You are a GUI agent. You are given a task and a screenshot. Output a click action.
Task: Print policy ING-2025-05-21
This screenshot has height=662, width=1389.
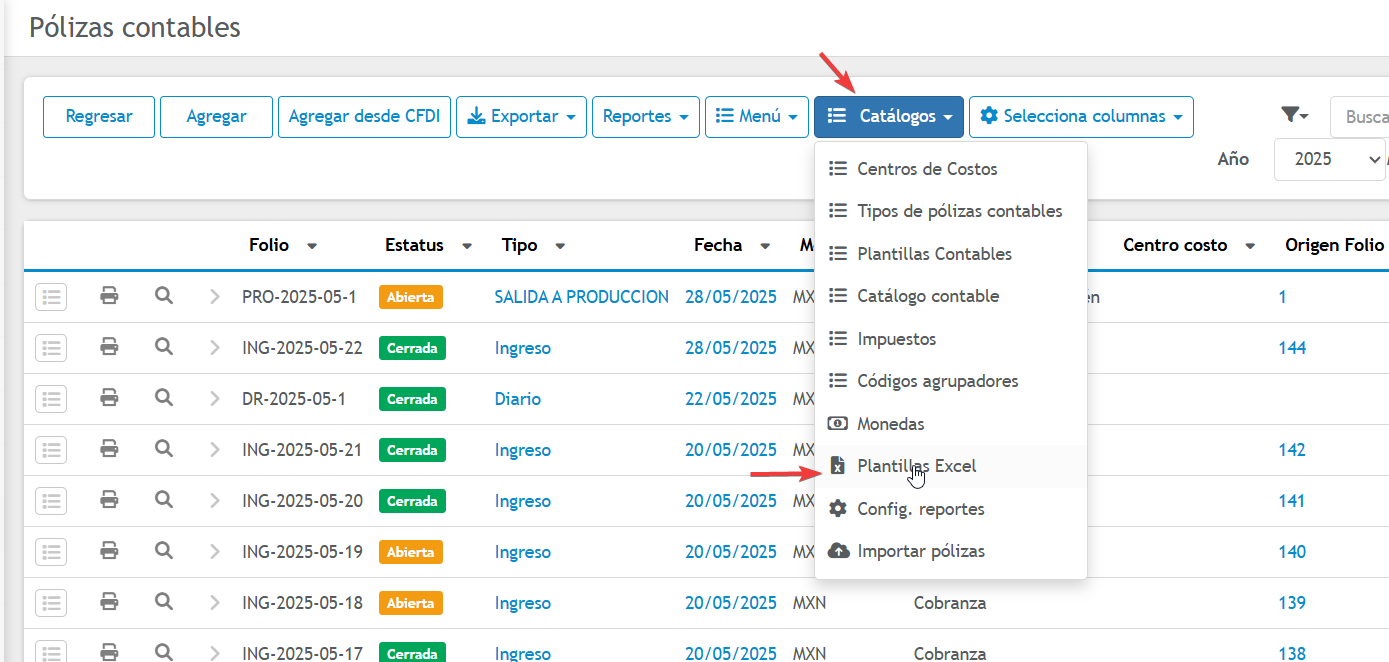point(109,449)
